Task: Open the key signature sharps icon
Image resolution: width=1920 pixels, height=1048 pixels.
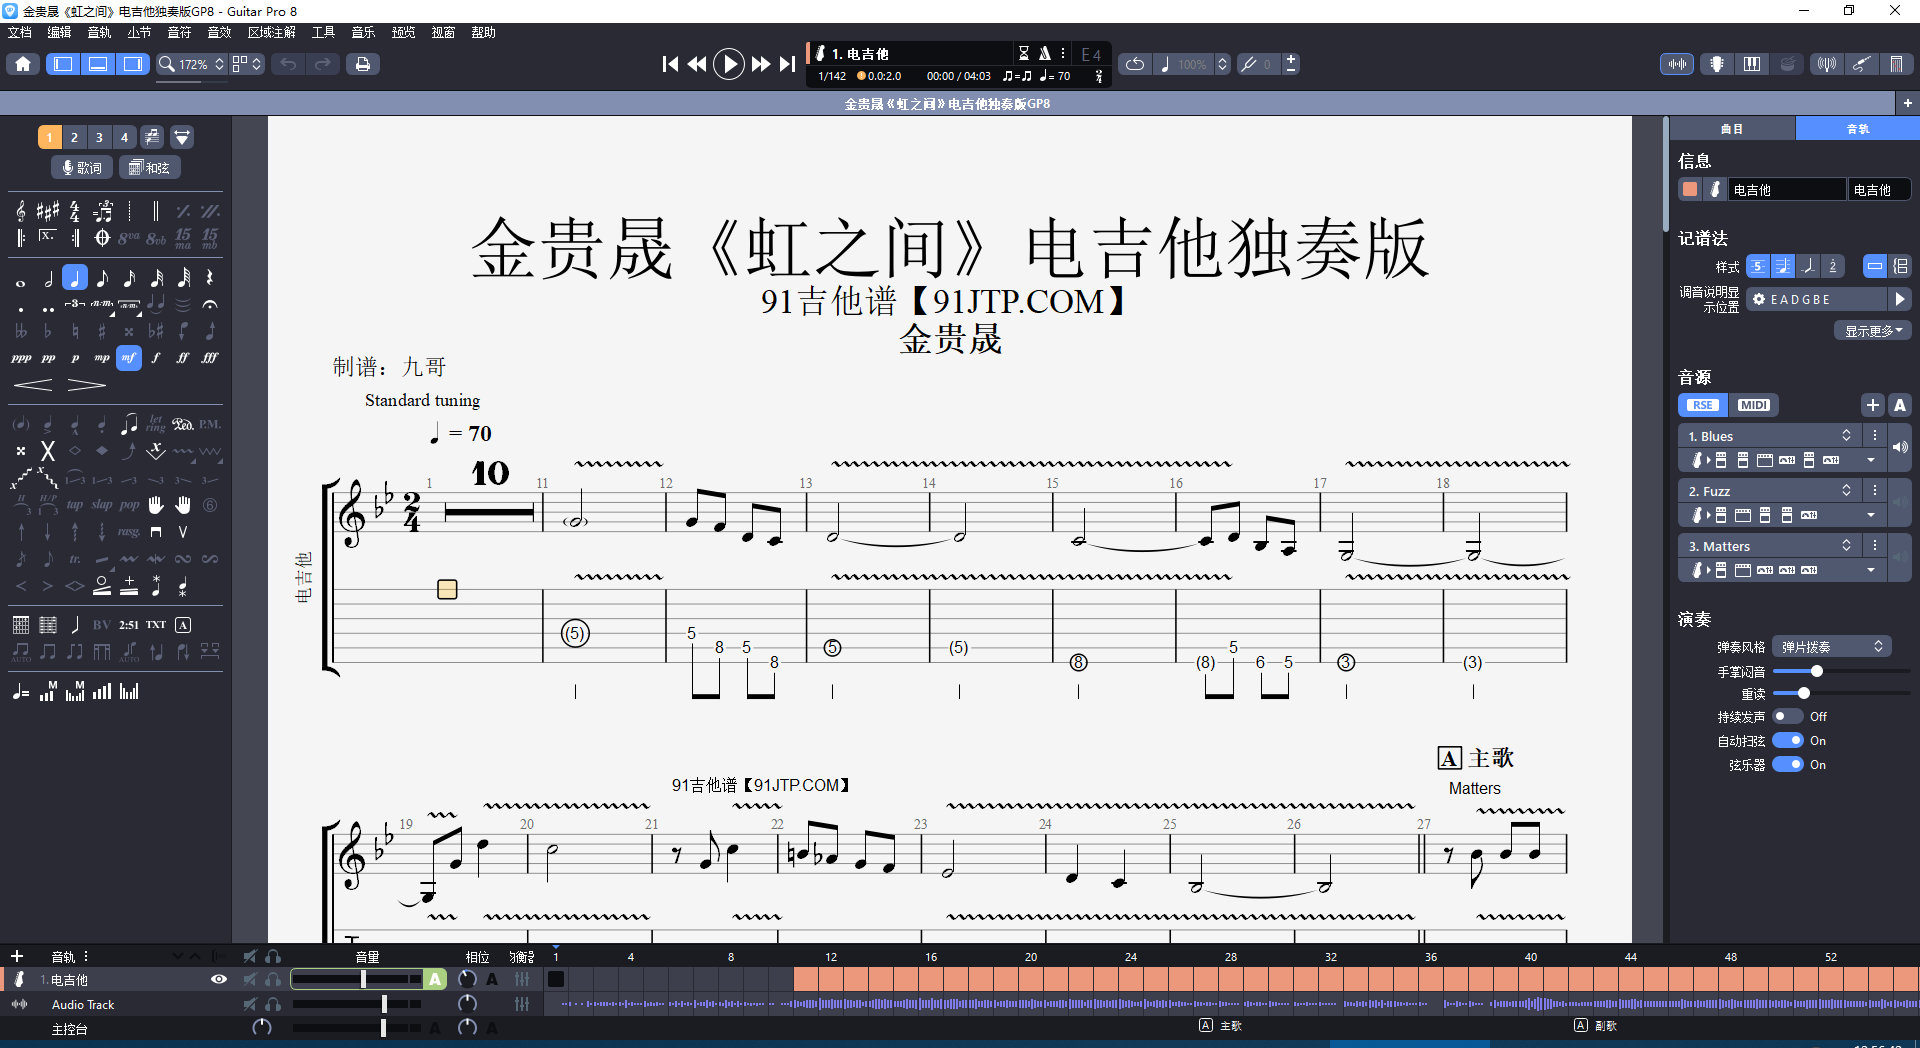Action: [x=48, y=211]
